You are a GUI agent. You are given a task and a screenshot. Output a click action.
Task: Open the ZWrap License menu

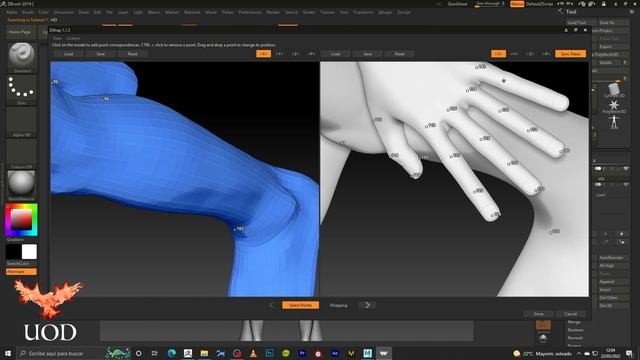(x=73, y=38)
